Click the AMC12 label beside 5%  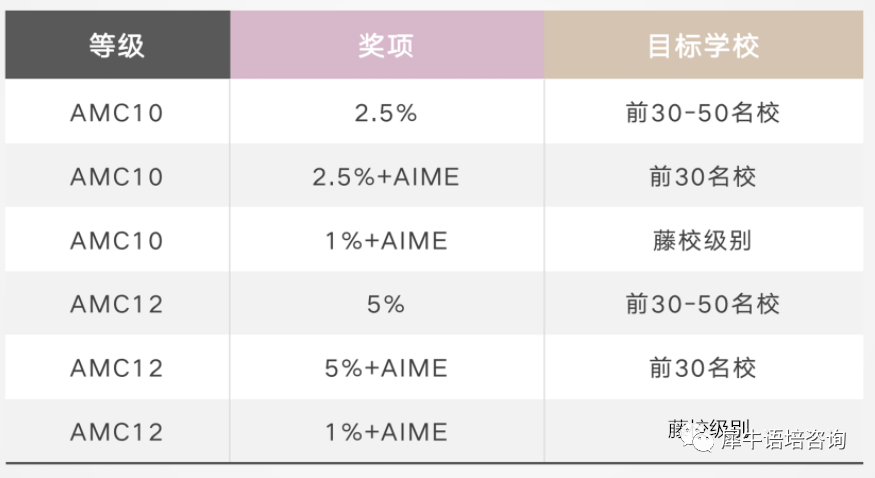click(x=117, y=305)
